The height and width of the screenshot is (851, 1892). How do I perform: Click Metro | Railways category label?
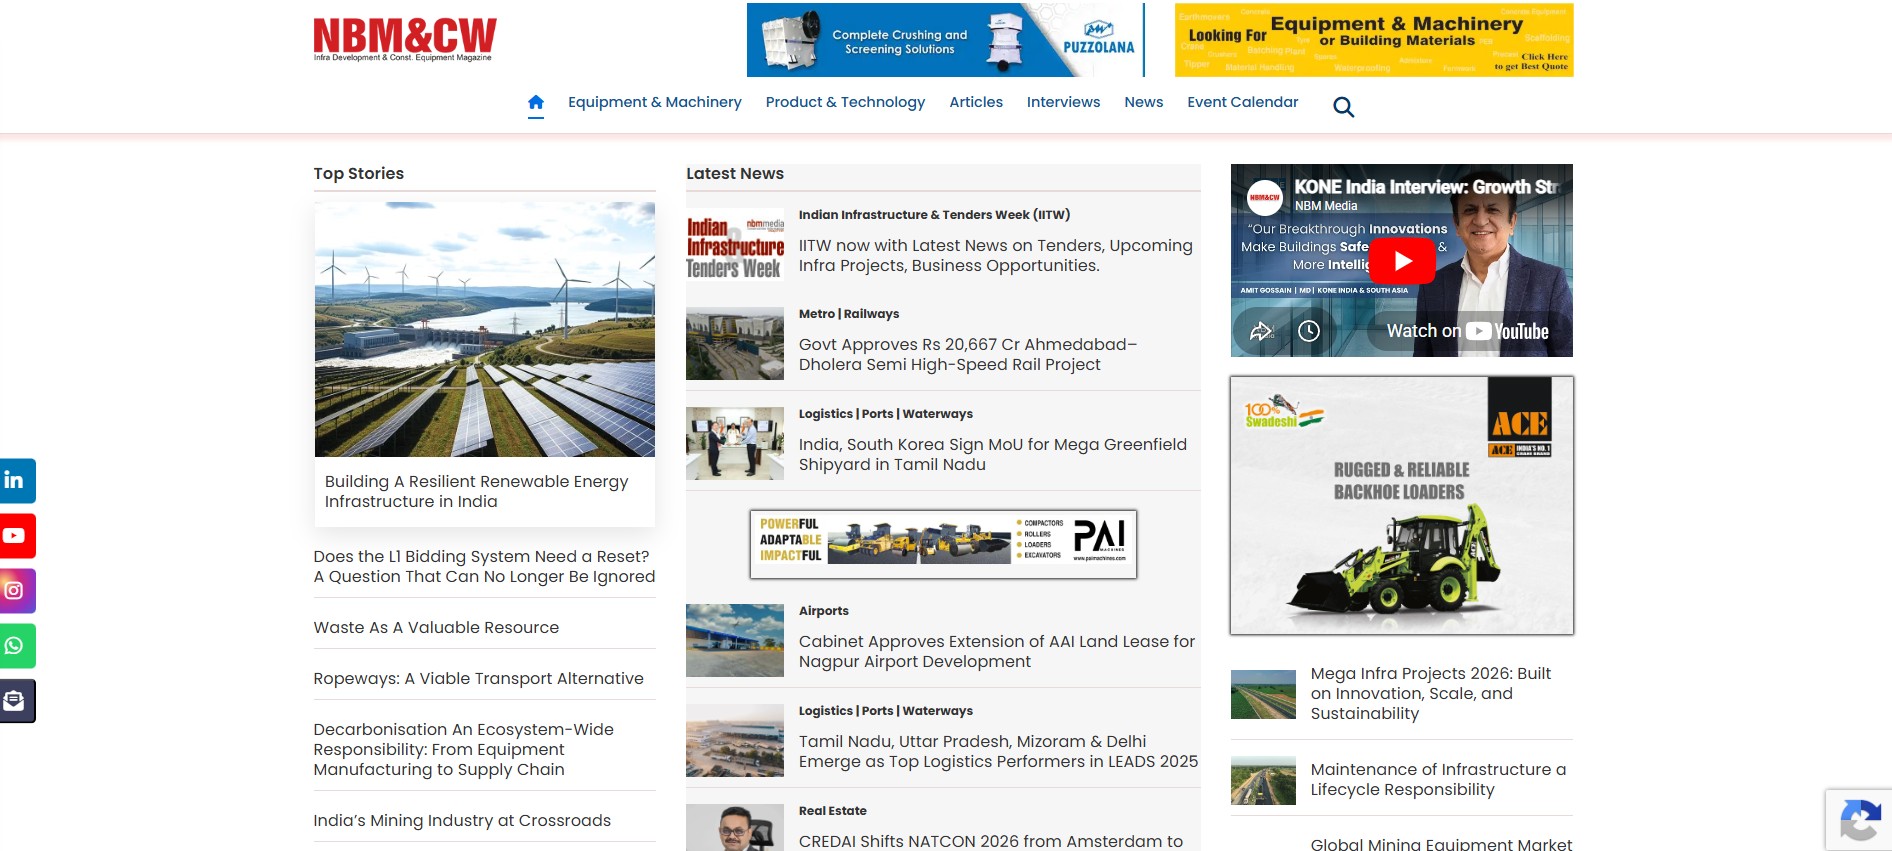point(849,314)
